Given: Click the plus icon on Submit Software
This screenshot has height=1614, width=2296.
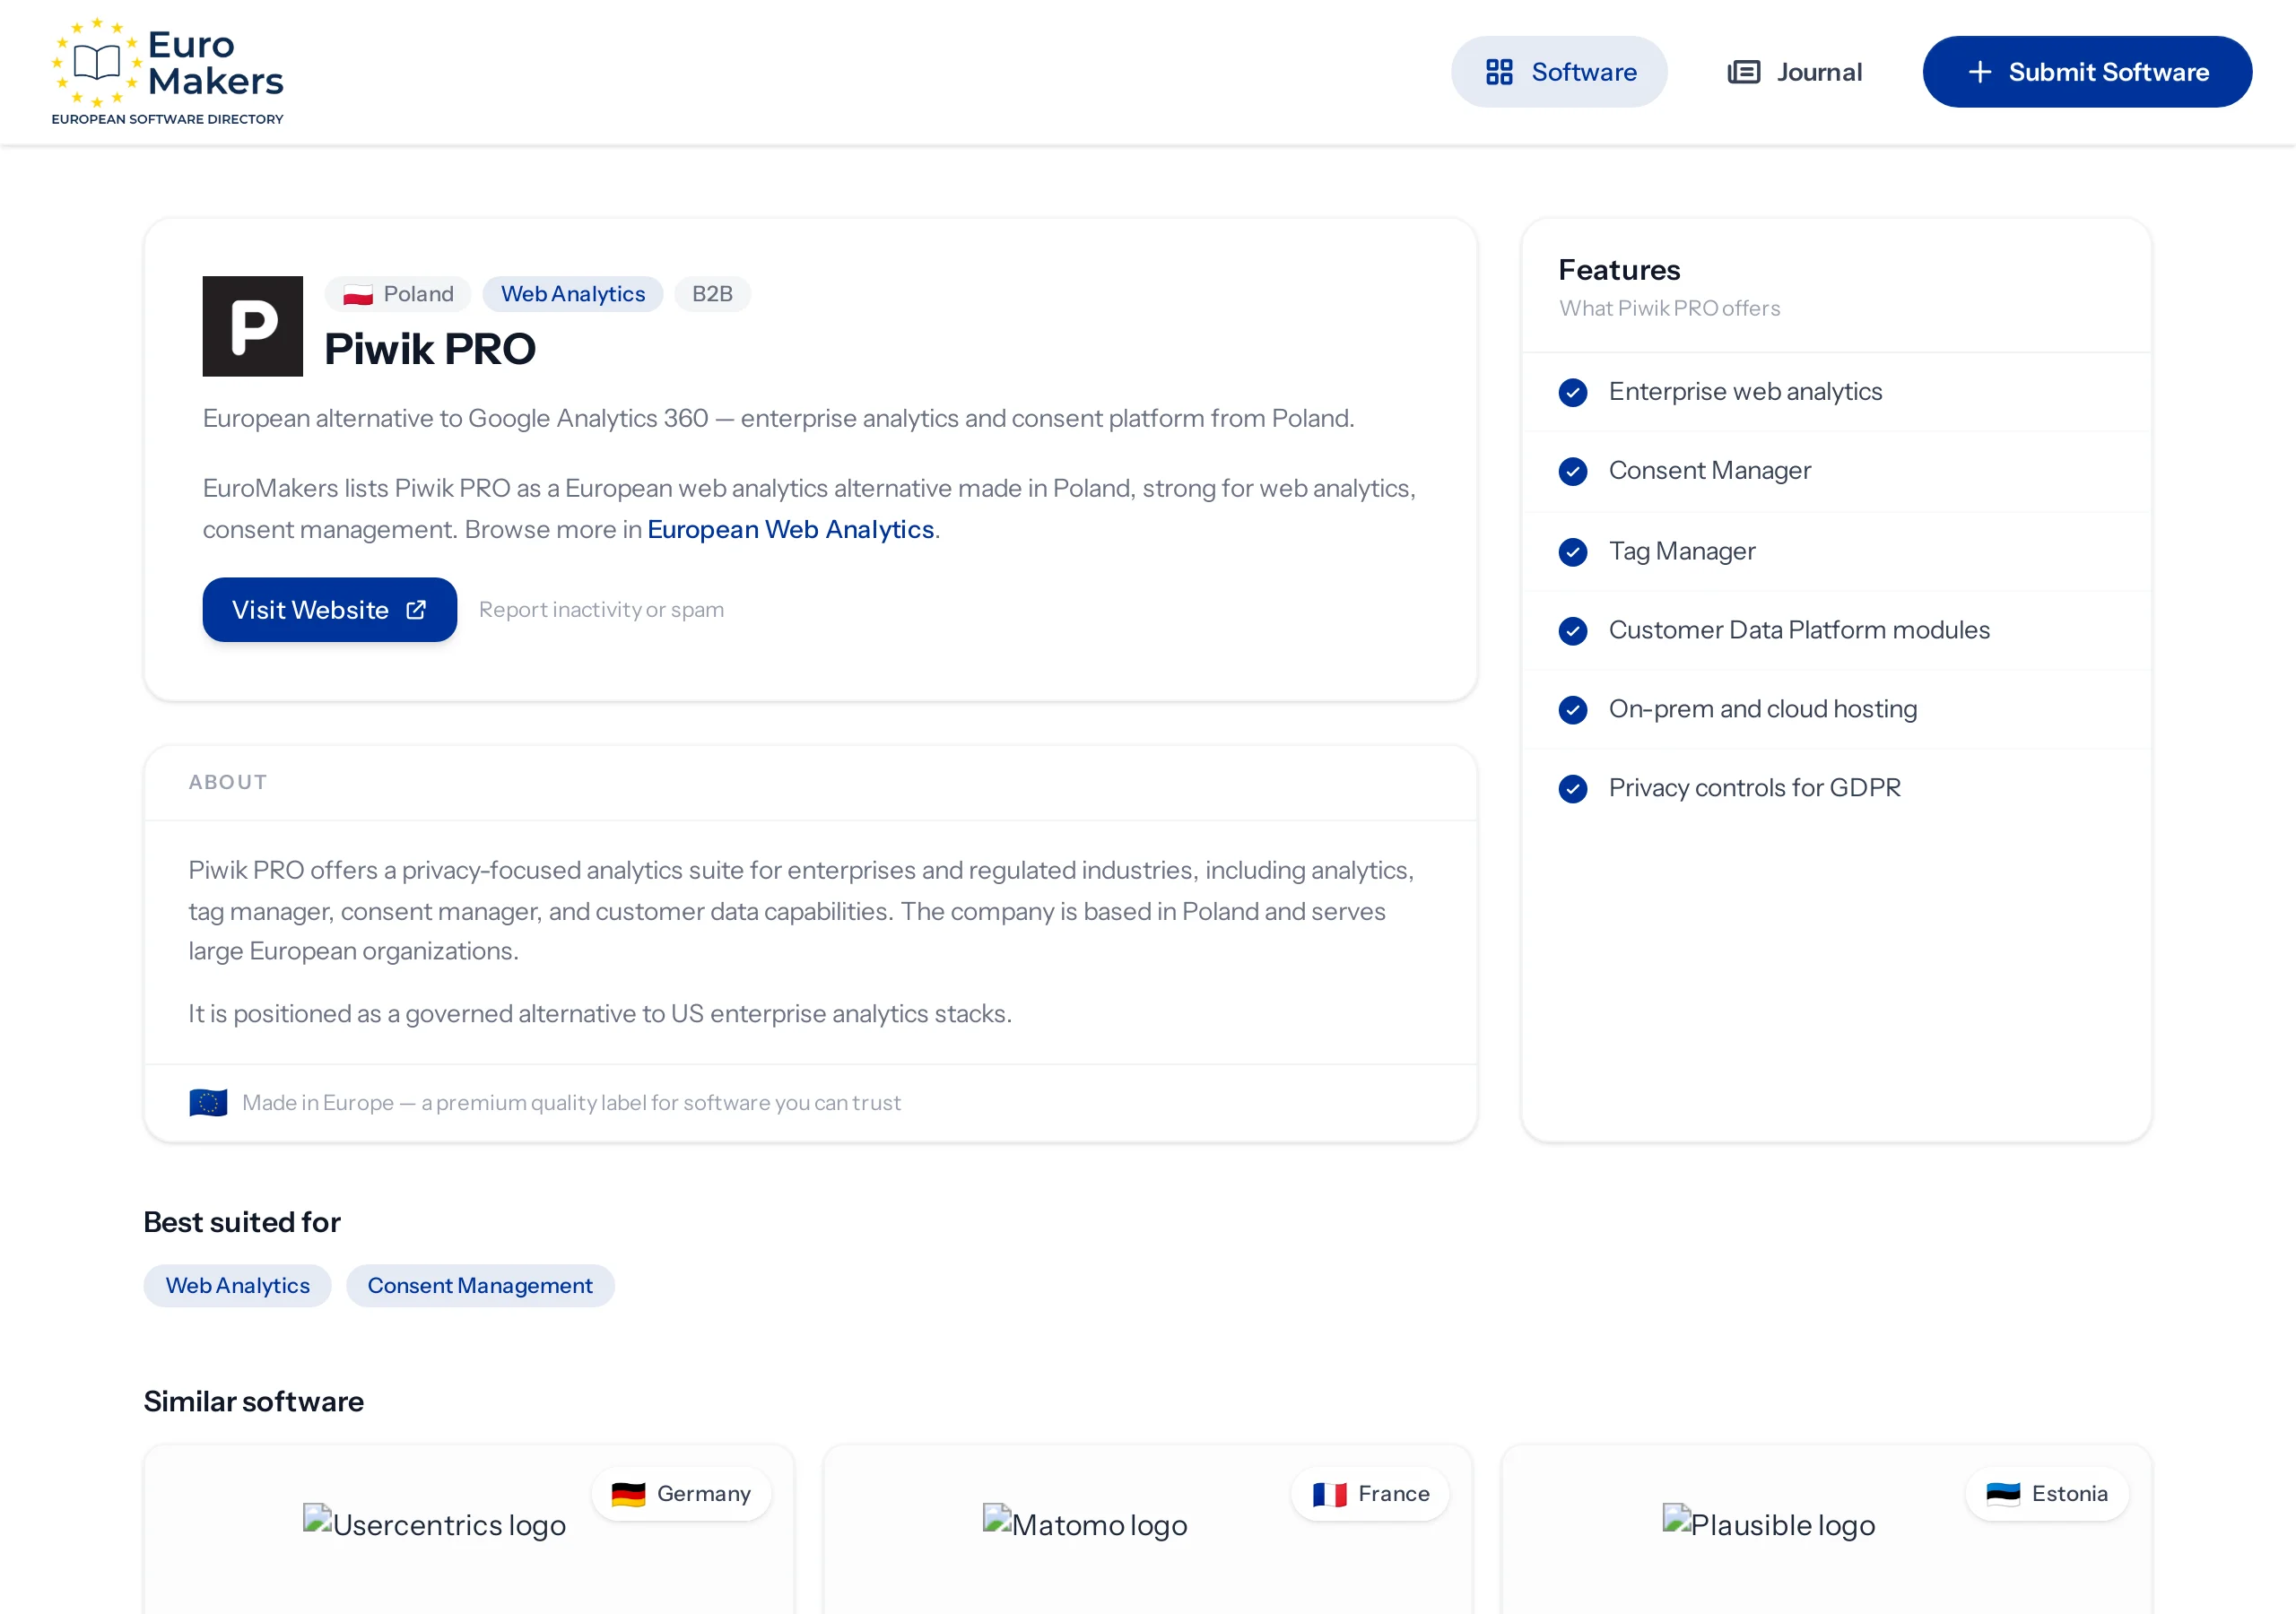Looking at the screenshot, I should click(1980, 72).
